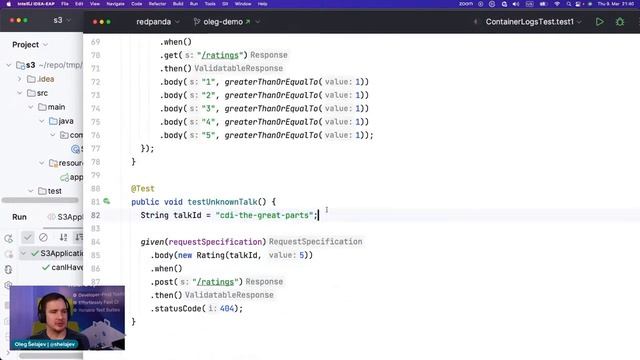The height and width of the screenshot is (360, 640).
Task: Open the Project view dropdown
Action: [x=30, y=44]
